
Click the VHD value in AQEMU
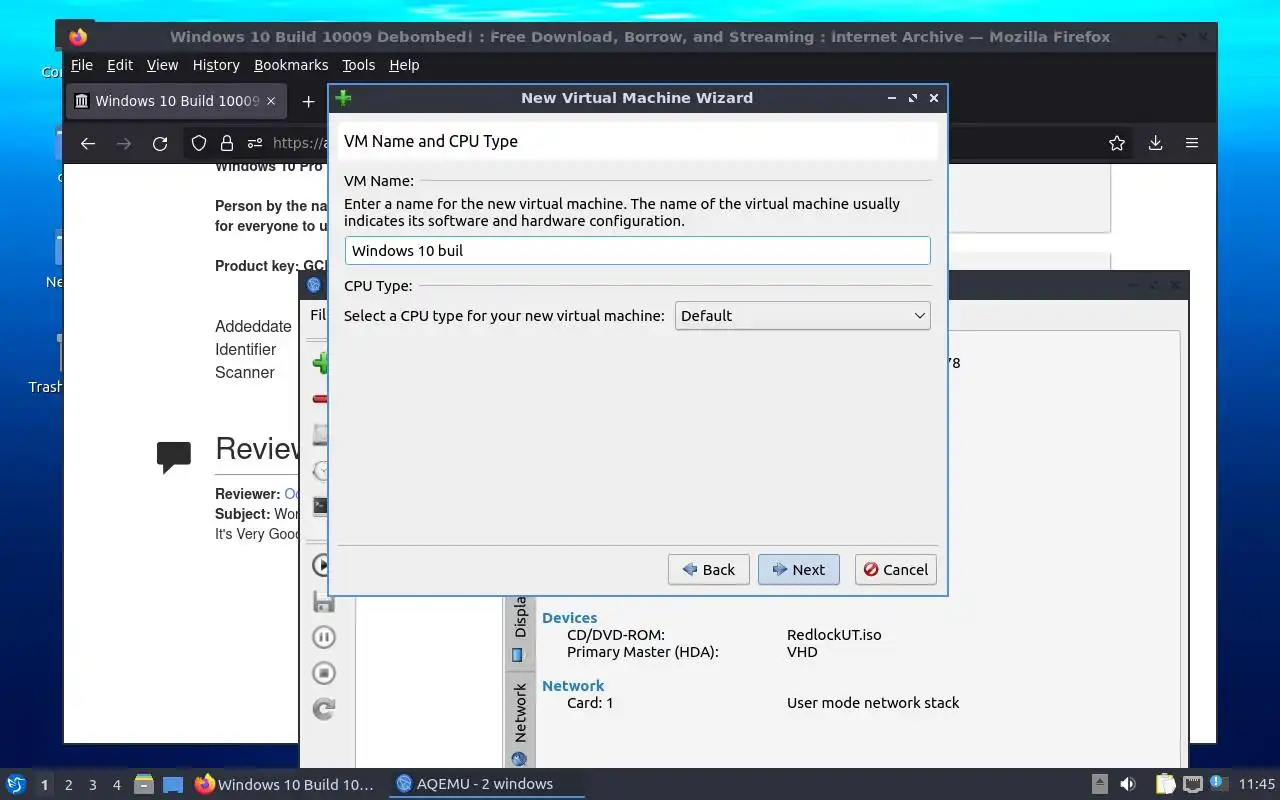[802, 652]
